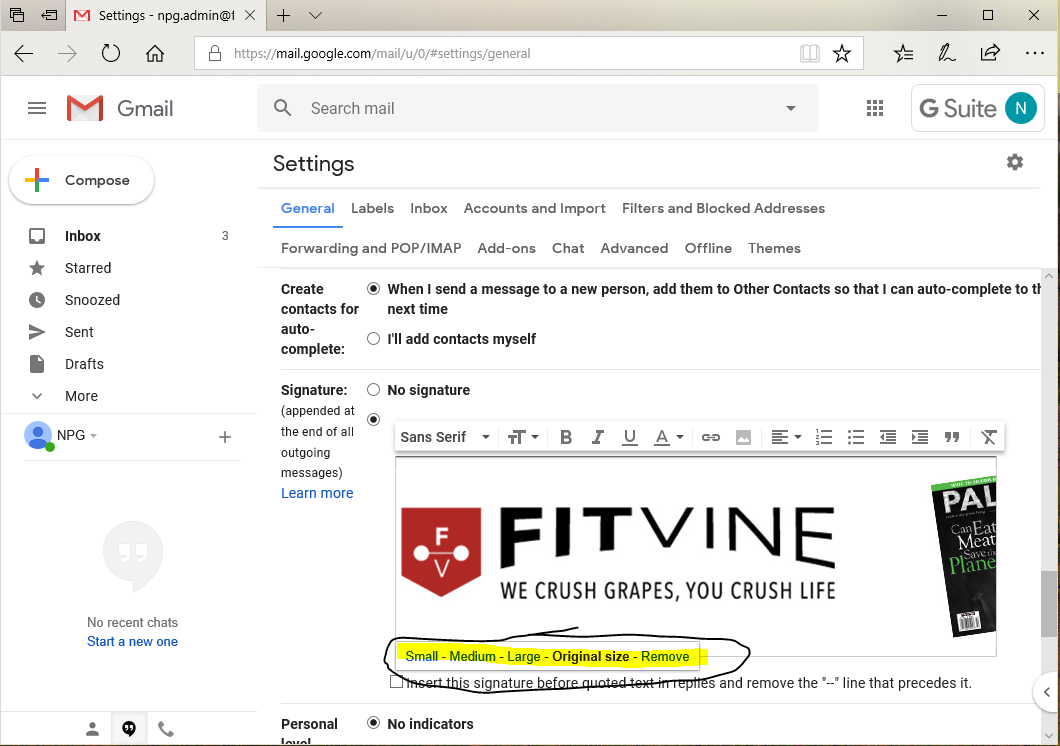1060x746 pixels.
Task: Open Gmail main menu hamburger icon
Action: [x=37, y=108]
